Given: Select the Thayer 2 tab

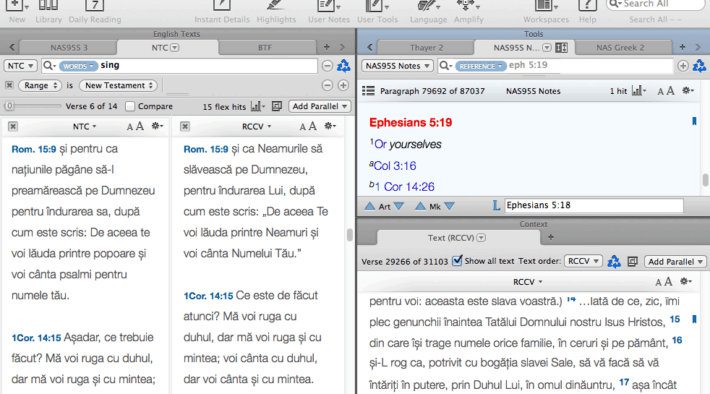Looking at the screenshot, I should pyautogui.click(x=427, y=48).
